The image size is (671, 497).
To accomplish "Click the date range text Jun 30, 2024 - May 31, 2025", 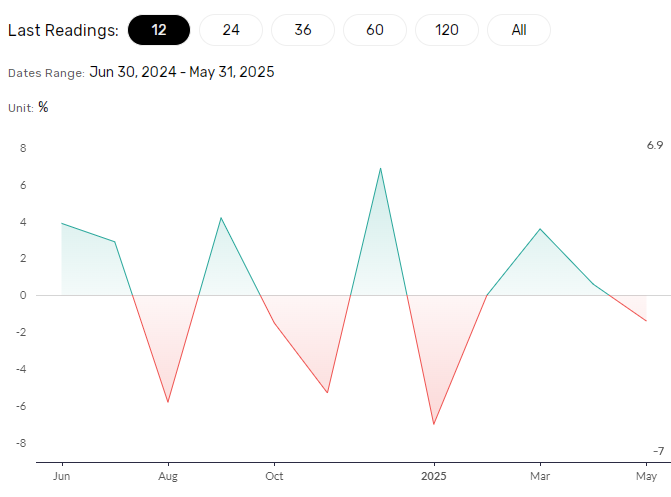I will (x=182, y=72).
